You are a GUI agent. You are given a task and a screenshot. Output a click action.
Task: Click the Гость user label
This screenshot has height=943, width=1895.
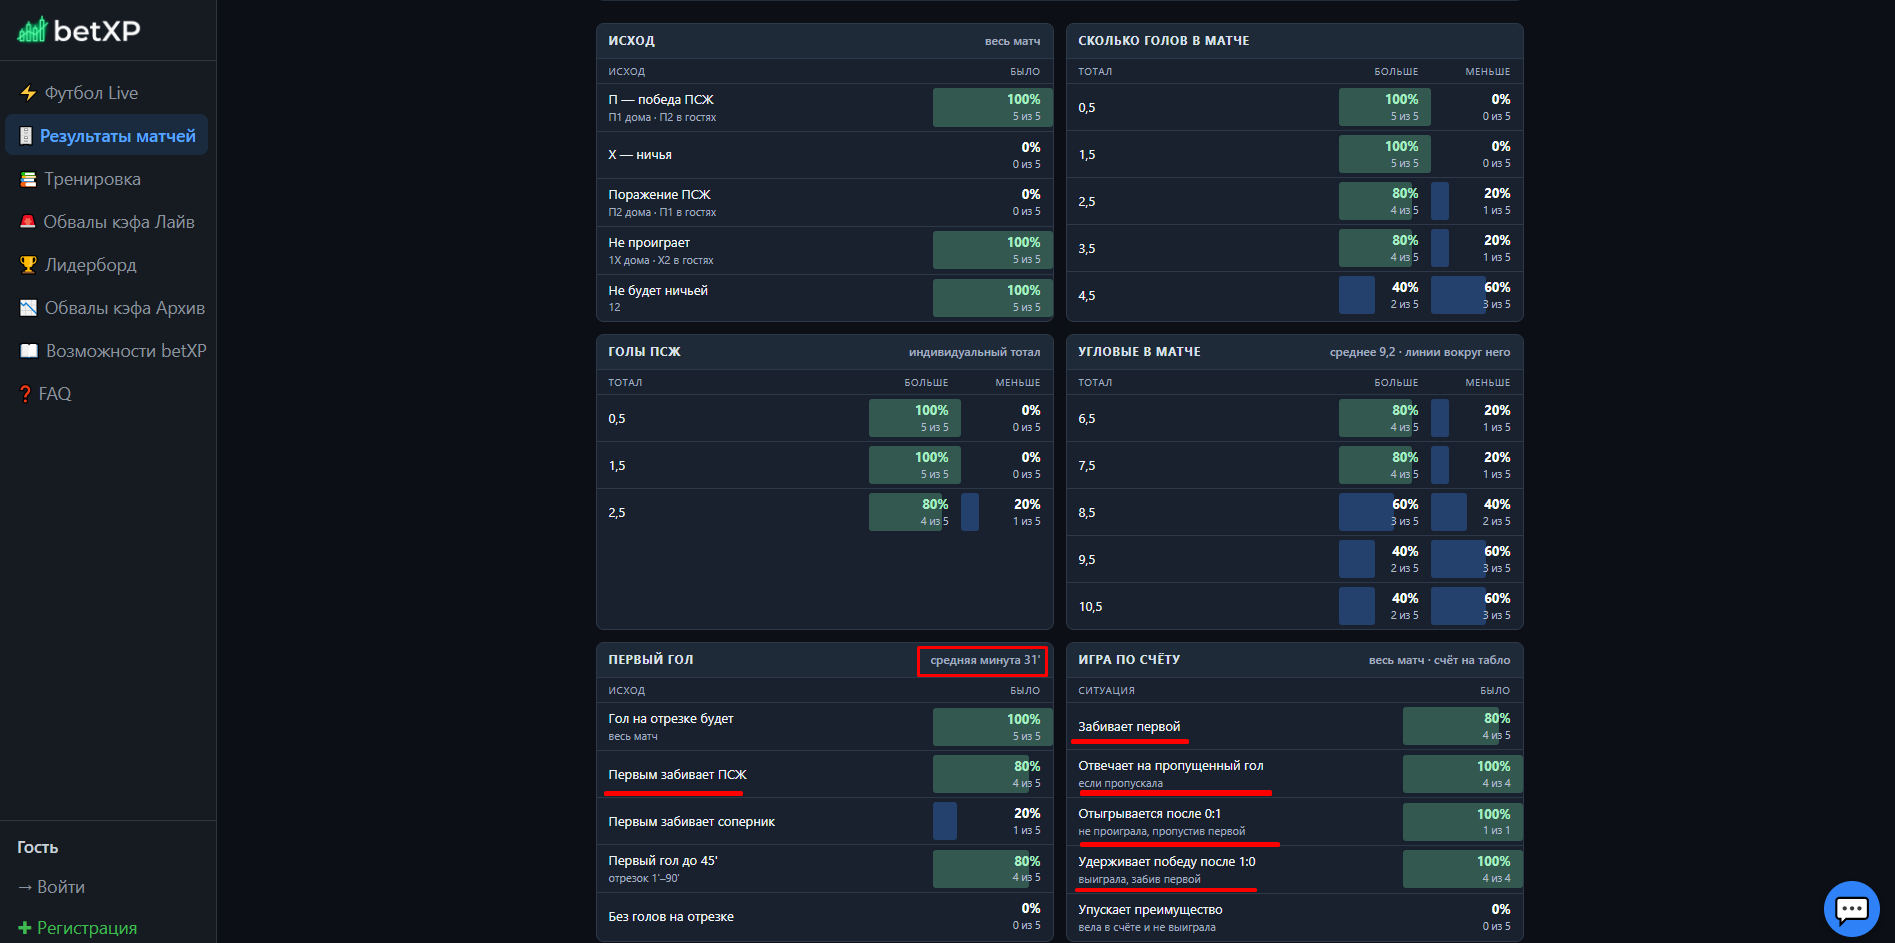[x=38, y=847]
